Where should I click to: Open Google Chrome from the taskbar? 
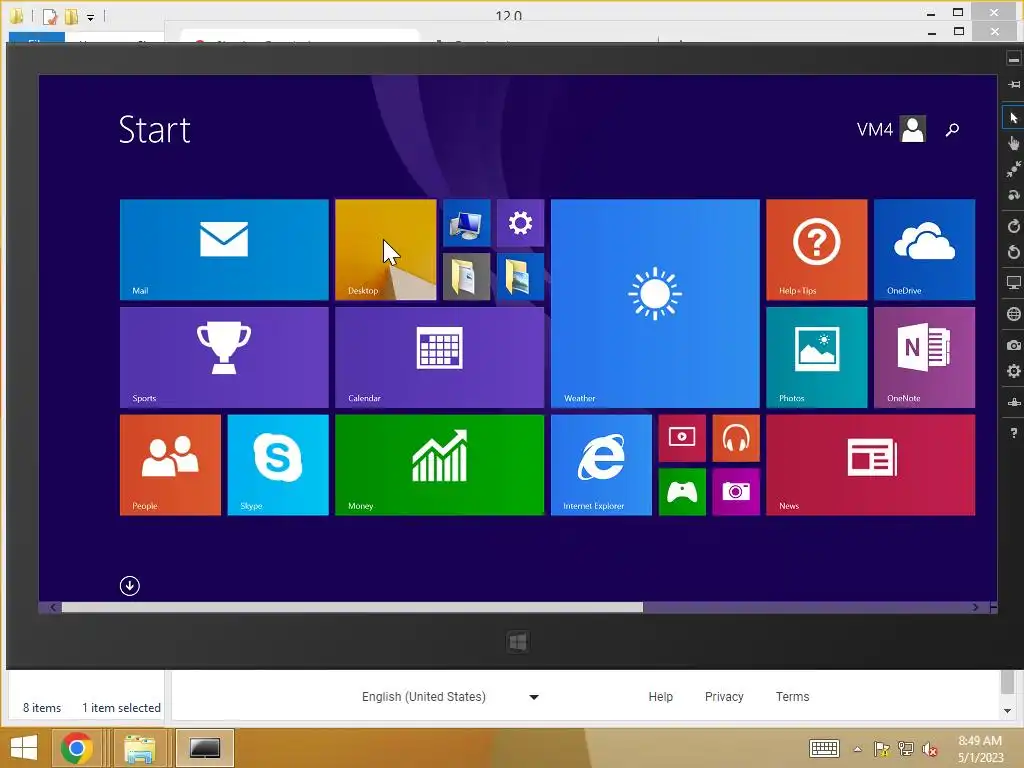pyautogui.click(x=76, y=748)
